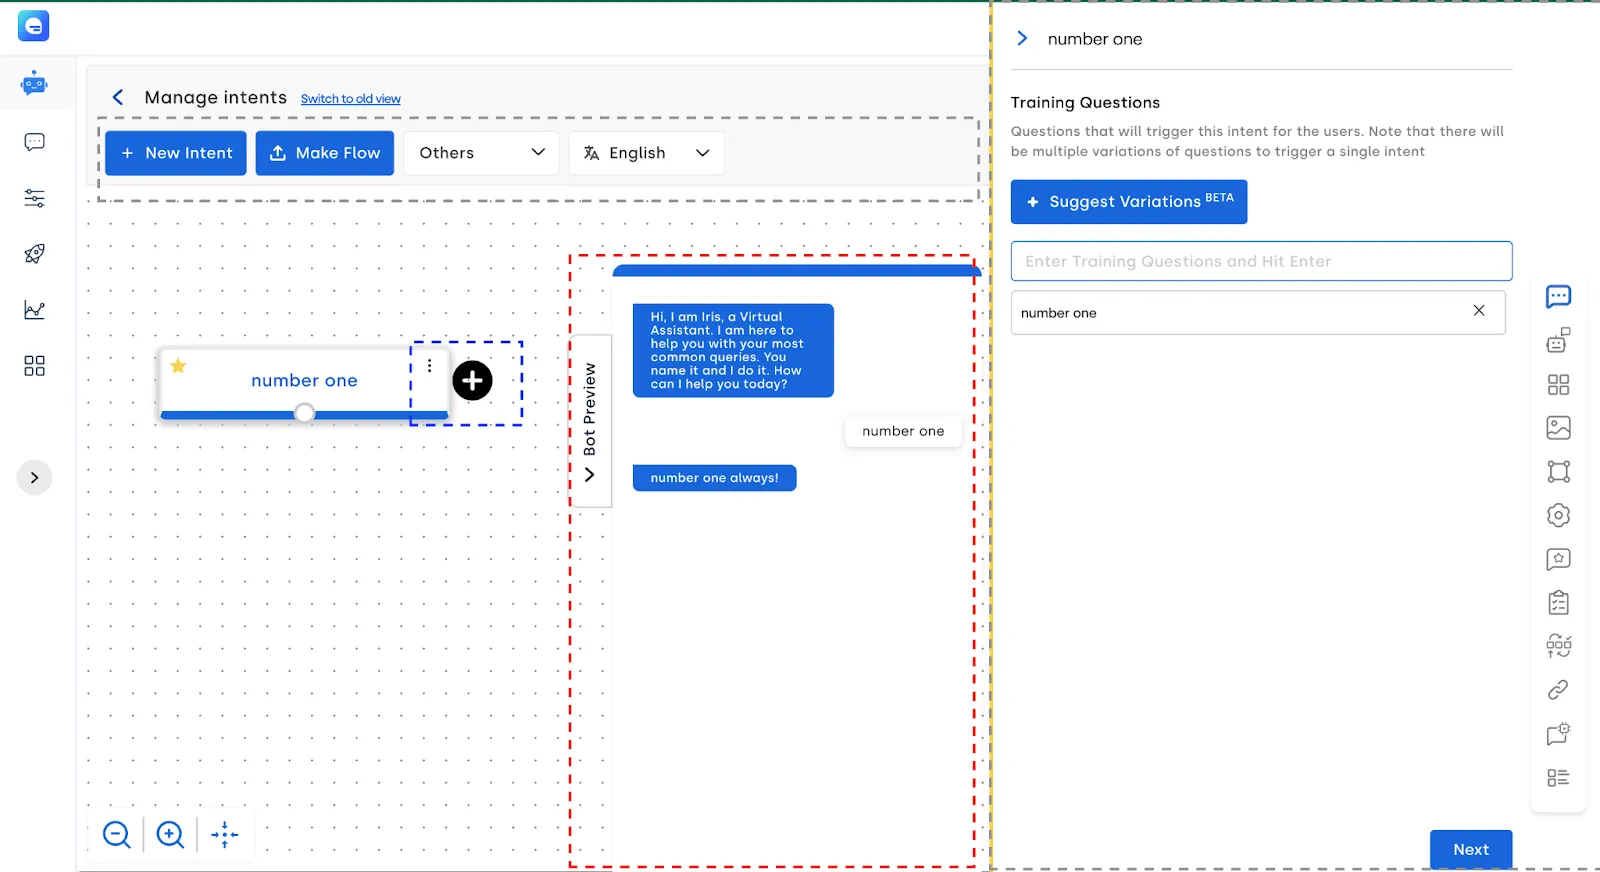Zoom in on the flow canvas
Viewport: 1600px width, 872px height.
point(171,834)
